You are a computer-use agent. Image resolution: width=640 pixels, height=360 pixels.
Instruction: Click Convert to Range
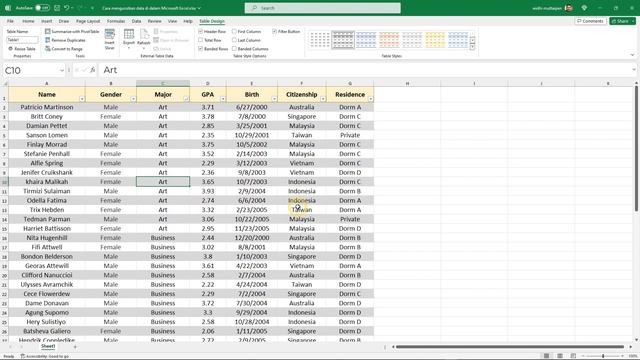click(x=64, y=49)
